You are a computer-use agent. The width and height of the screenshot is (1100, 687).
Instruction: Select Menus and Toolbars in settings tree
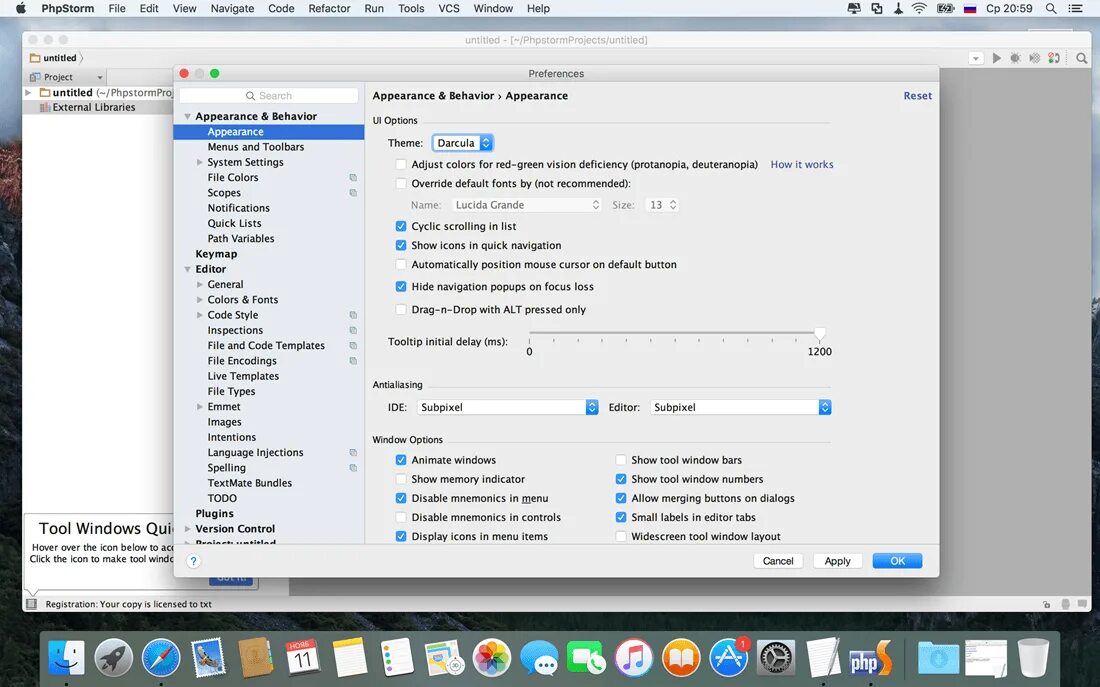coord(255,147)
